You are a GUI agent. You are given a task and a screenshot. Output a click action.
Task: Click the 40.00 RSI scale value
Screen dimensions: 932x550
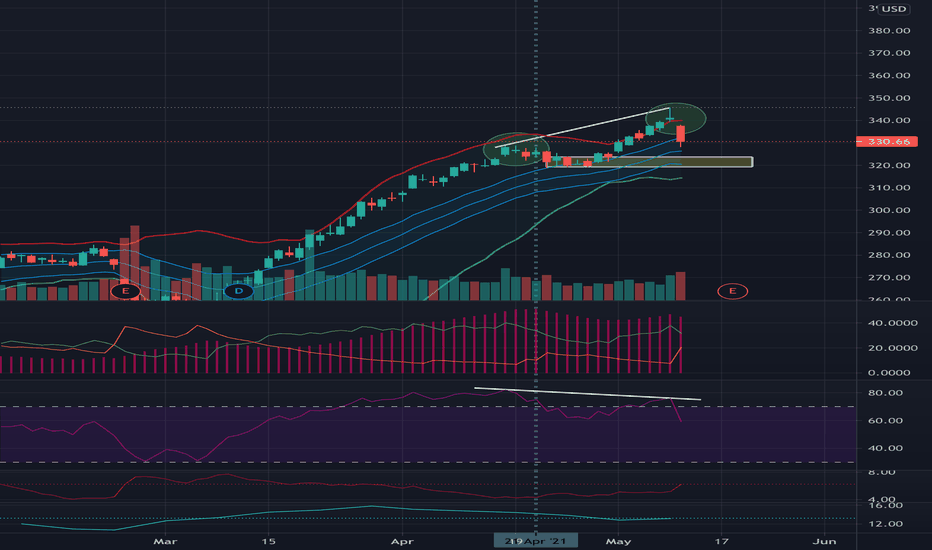[x=886, y=448]
